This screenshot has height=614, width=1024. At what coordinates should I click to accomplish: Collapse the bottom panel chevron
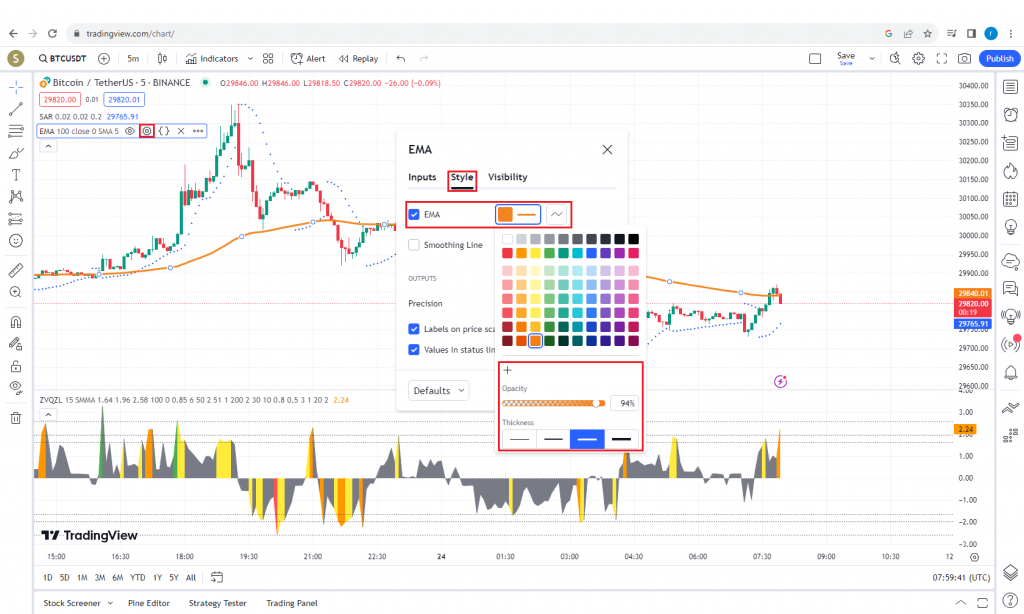coord(961,603)
